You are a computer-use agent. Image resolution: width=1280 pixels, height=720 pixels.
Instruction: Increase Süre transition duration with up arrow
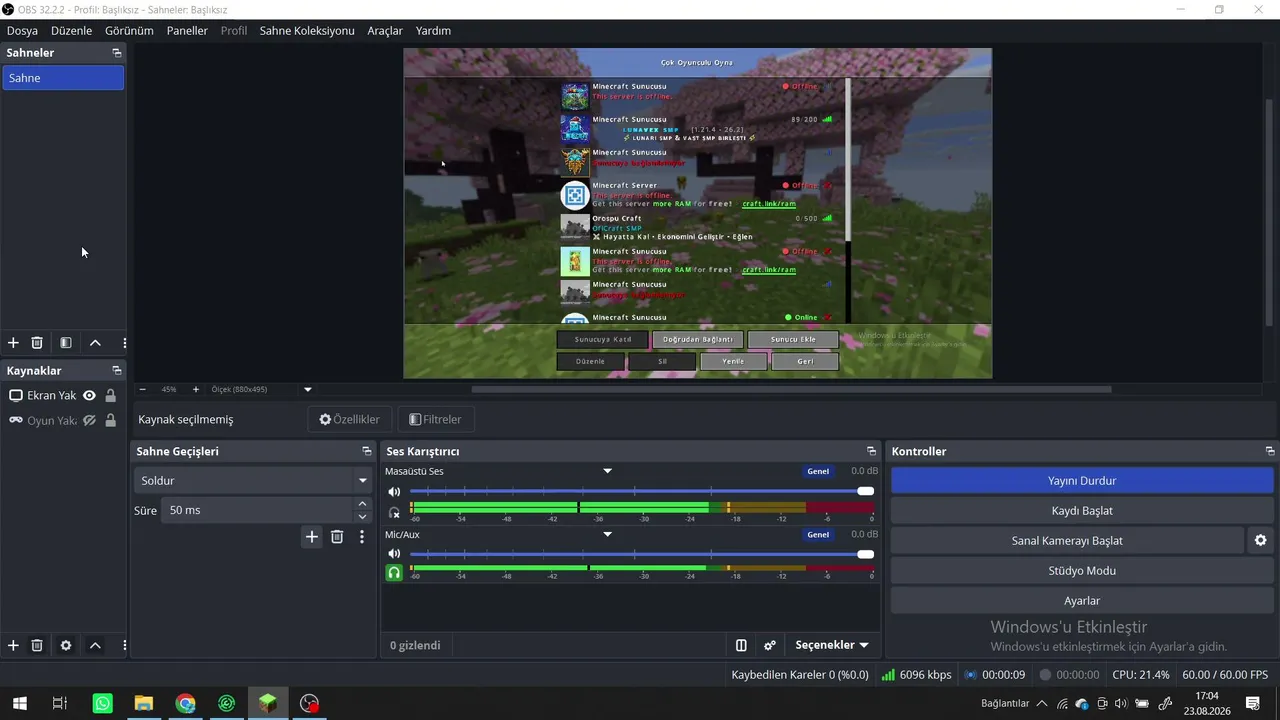(x=362, y=505)
